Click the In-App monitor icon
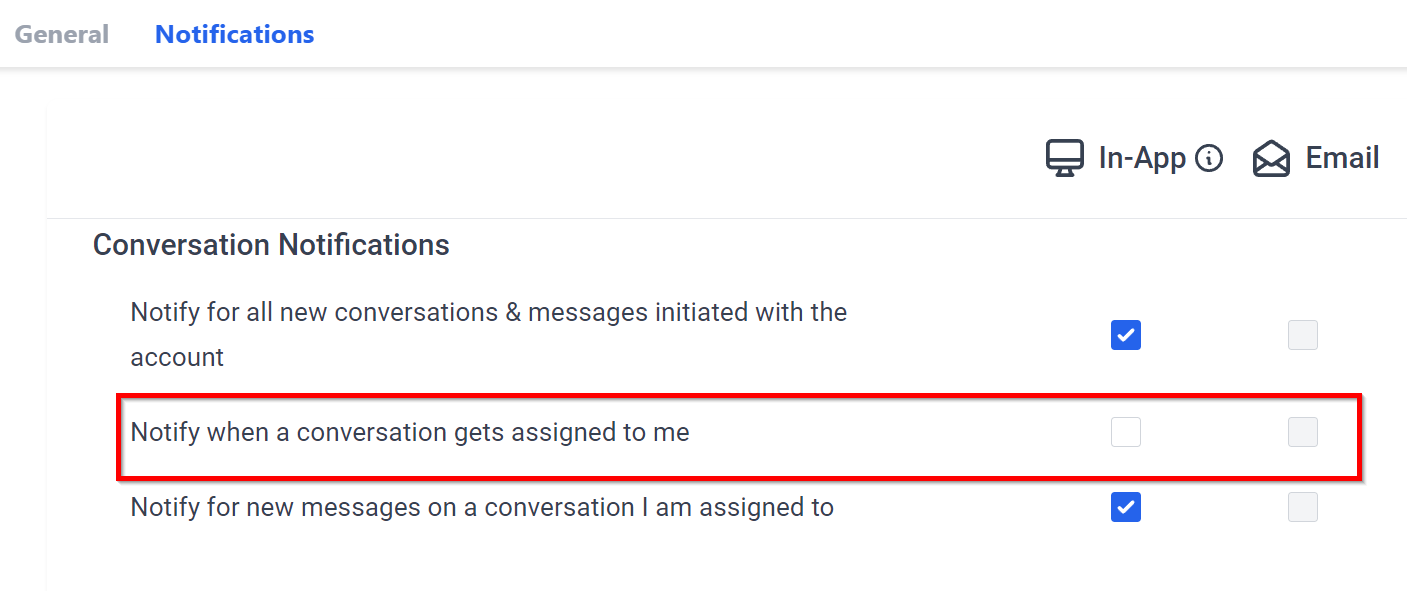The image size is (1407, 591). click(x=1065, y=158)
